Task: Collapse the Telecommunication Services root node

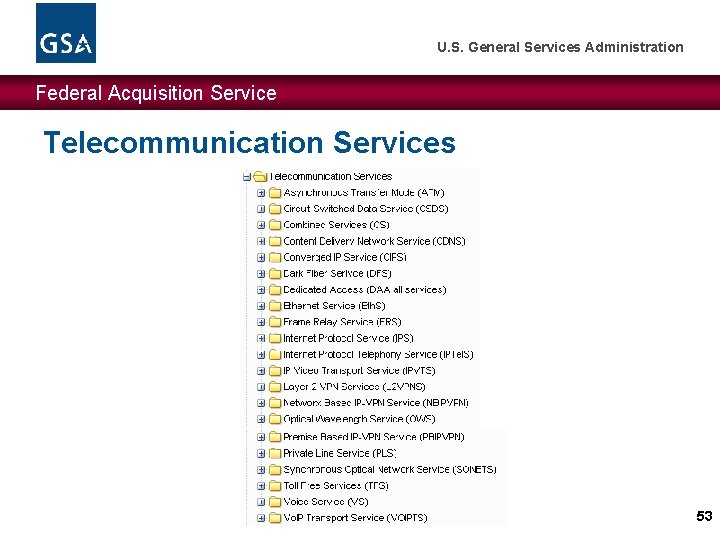Action: coord(247,177)
